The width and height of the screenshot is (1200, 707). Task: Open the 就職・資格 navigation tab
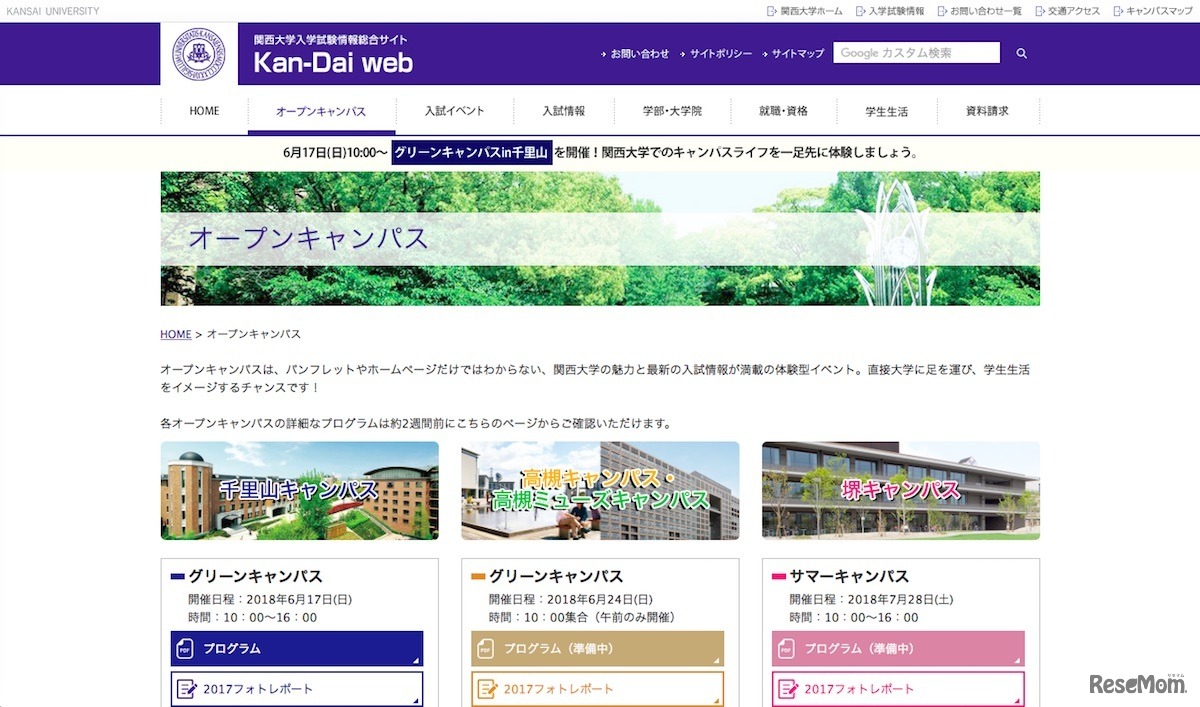(x=783, y=111)
